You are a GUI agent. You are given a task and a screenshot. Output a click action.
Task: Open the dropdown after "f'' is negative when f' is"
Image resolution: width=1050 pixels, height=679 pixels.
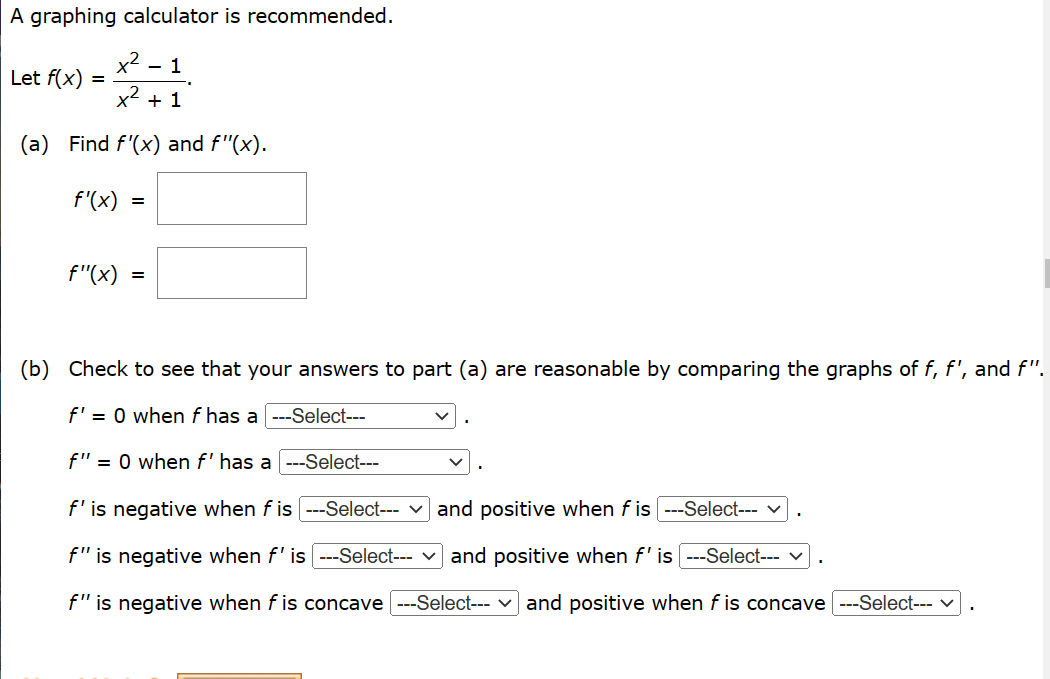click(x=377, y=556)
